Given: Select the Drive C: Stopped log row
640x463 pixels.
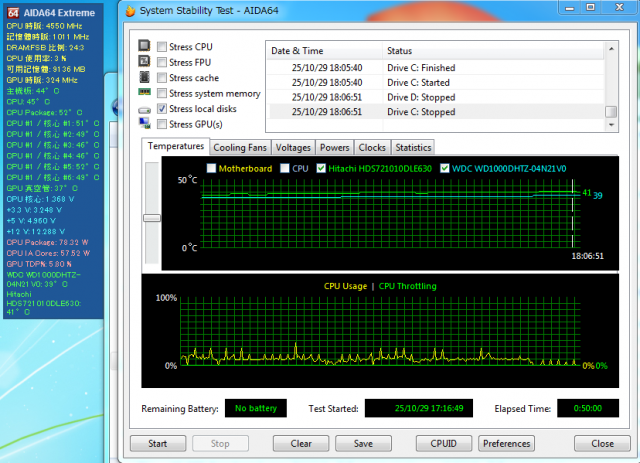Looking at the screenshot, I should pos(436,112).
